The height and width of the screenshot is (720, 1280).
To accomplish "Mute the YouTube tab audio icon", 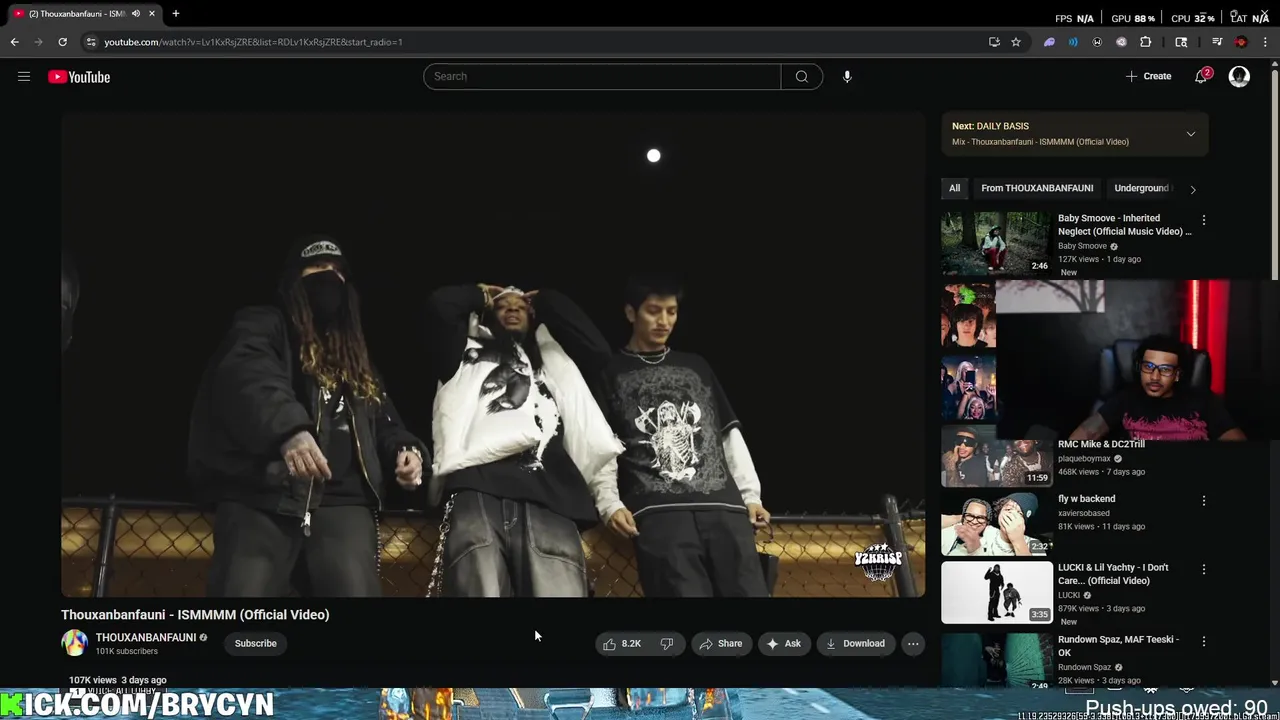I will [x=136, y=14].
